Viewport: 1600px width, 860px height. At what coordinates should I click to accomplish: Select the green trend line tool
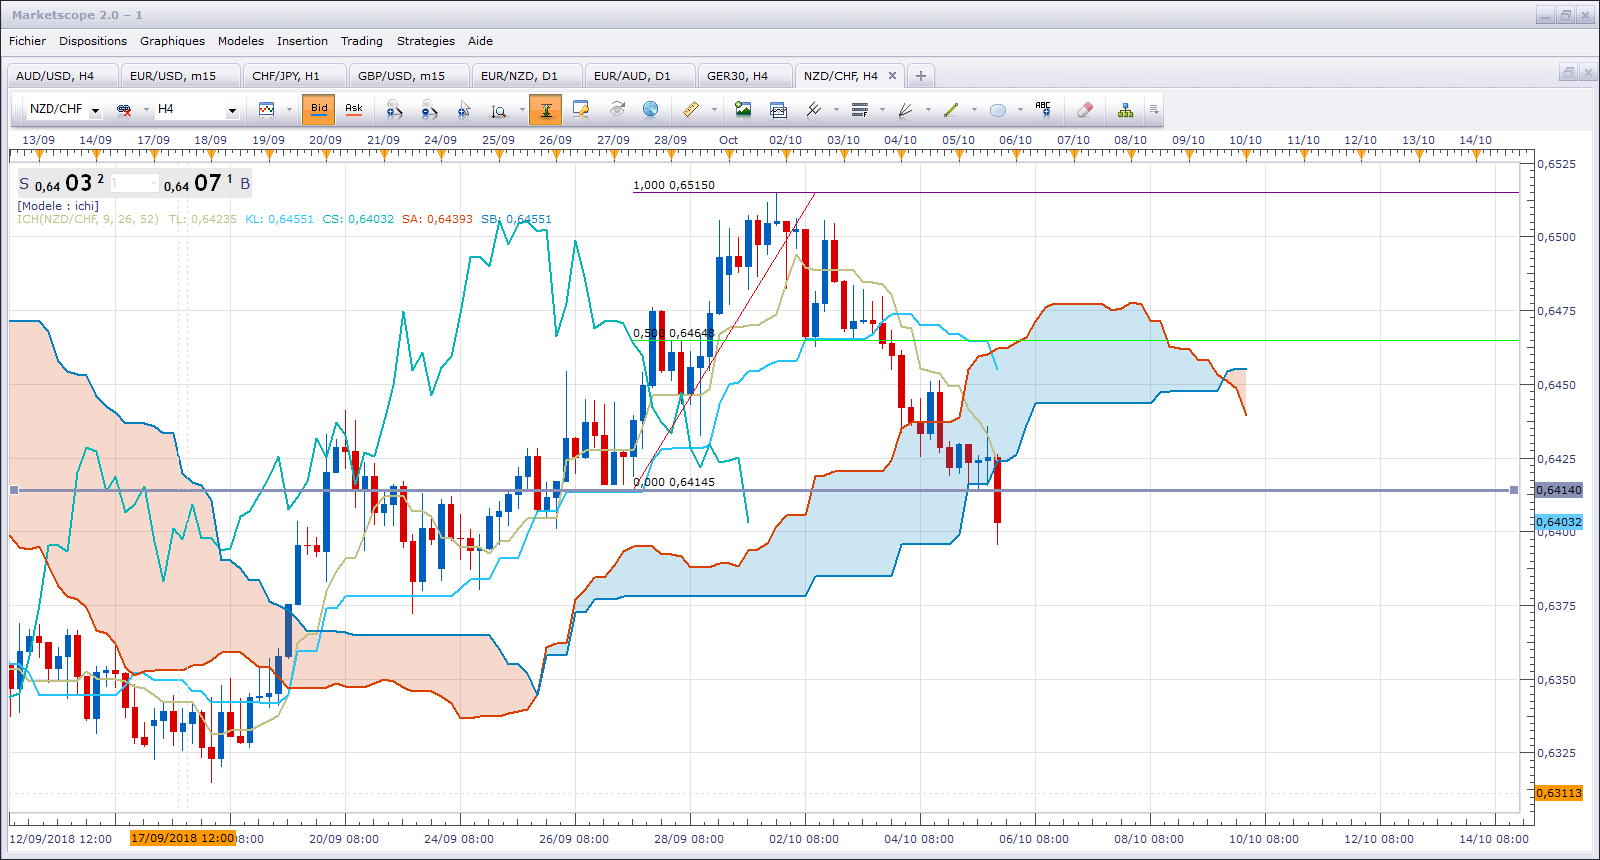[x=951, y=110]
